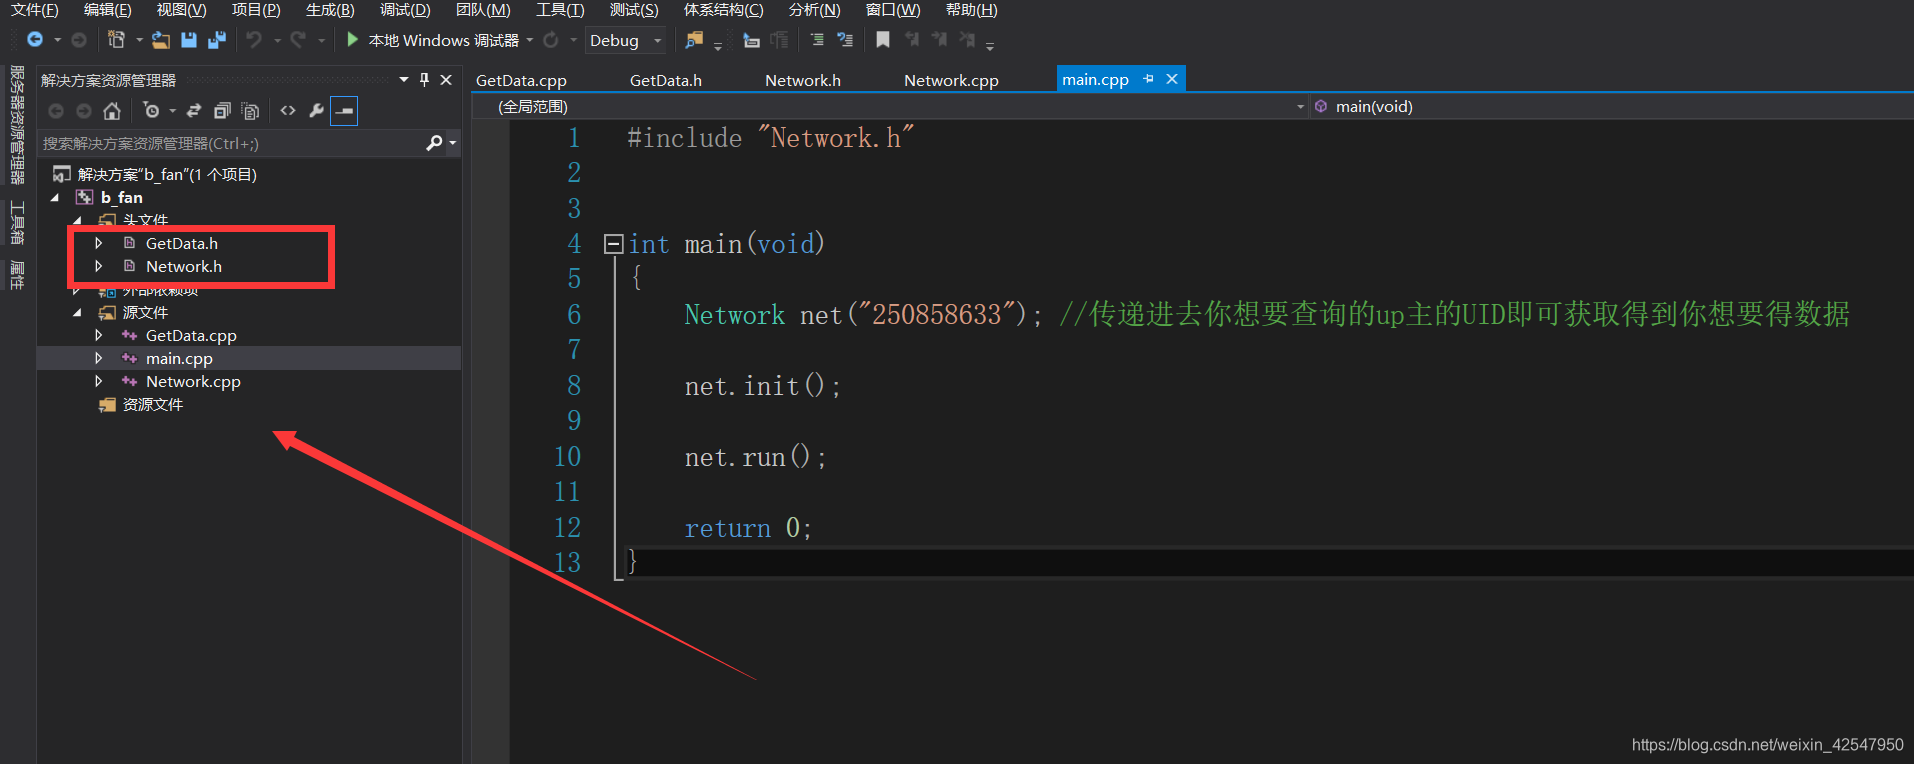Screen dimensions: 1914x764
Task: Toggle Preview Selected Items button
Action: coord(344,111)
